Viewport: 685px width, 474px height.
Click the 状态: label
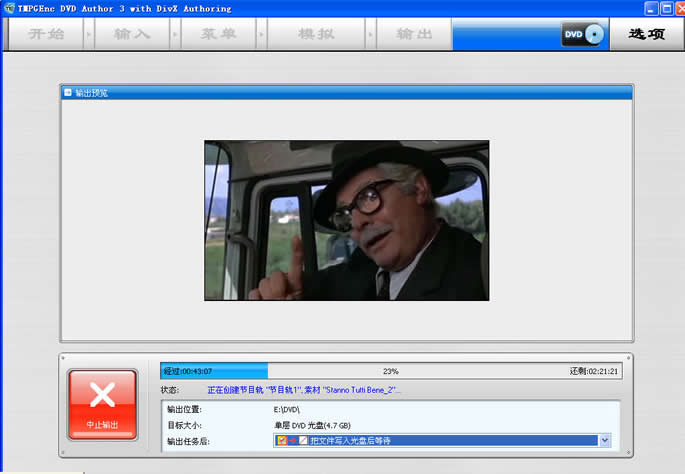pyautogui.click(x=170, y=390)
